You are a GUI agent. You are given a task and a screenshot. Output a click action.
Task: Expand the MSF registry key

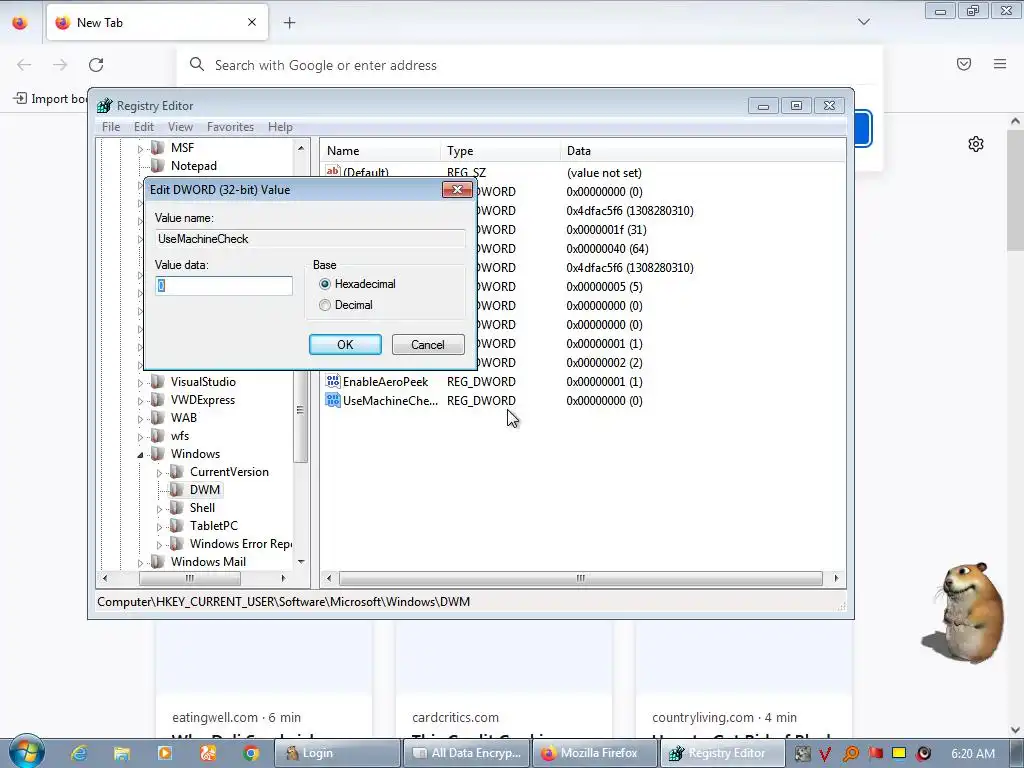140,149
